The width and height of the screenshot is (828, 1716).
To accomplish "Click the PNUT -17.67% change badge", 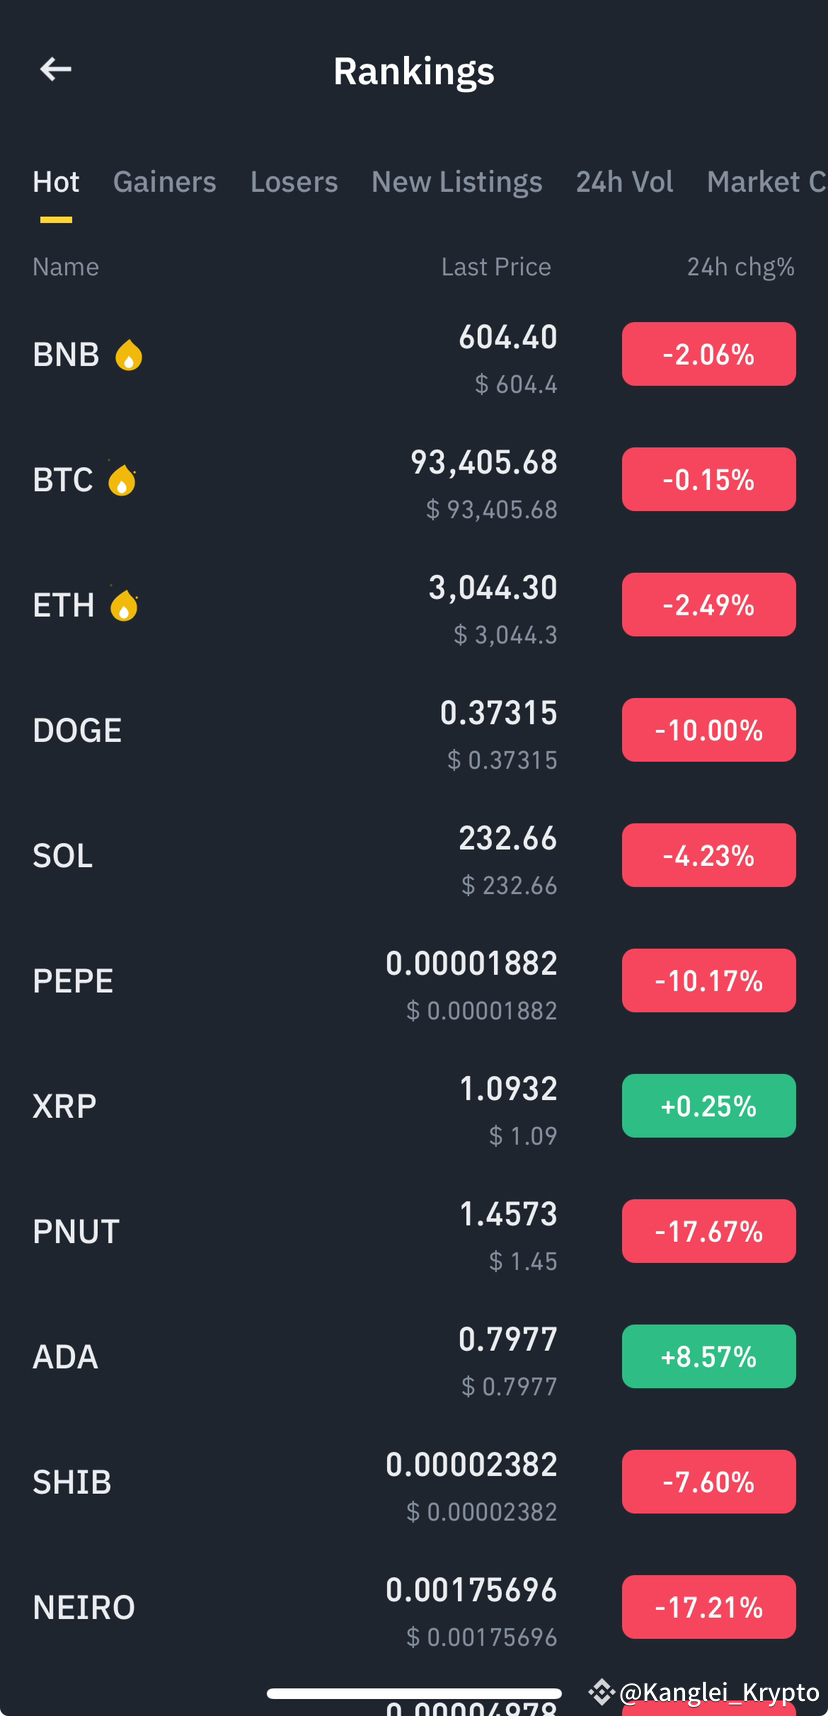I will pos(709,1231).
